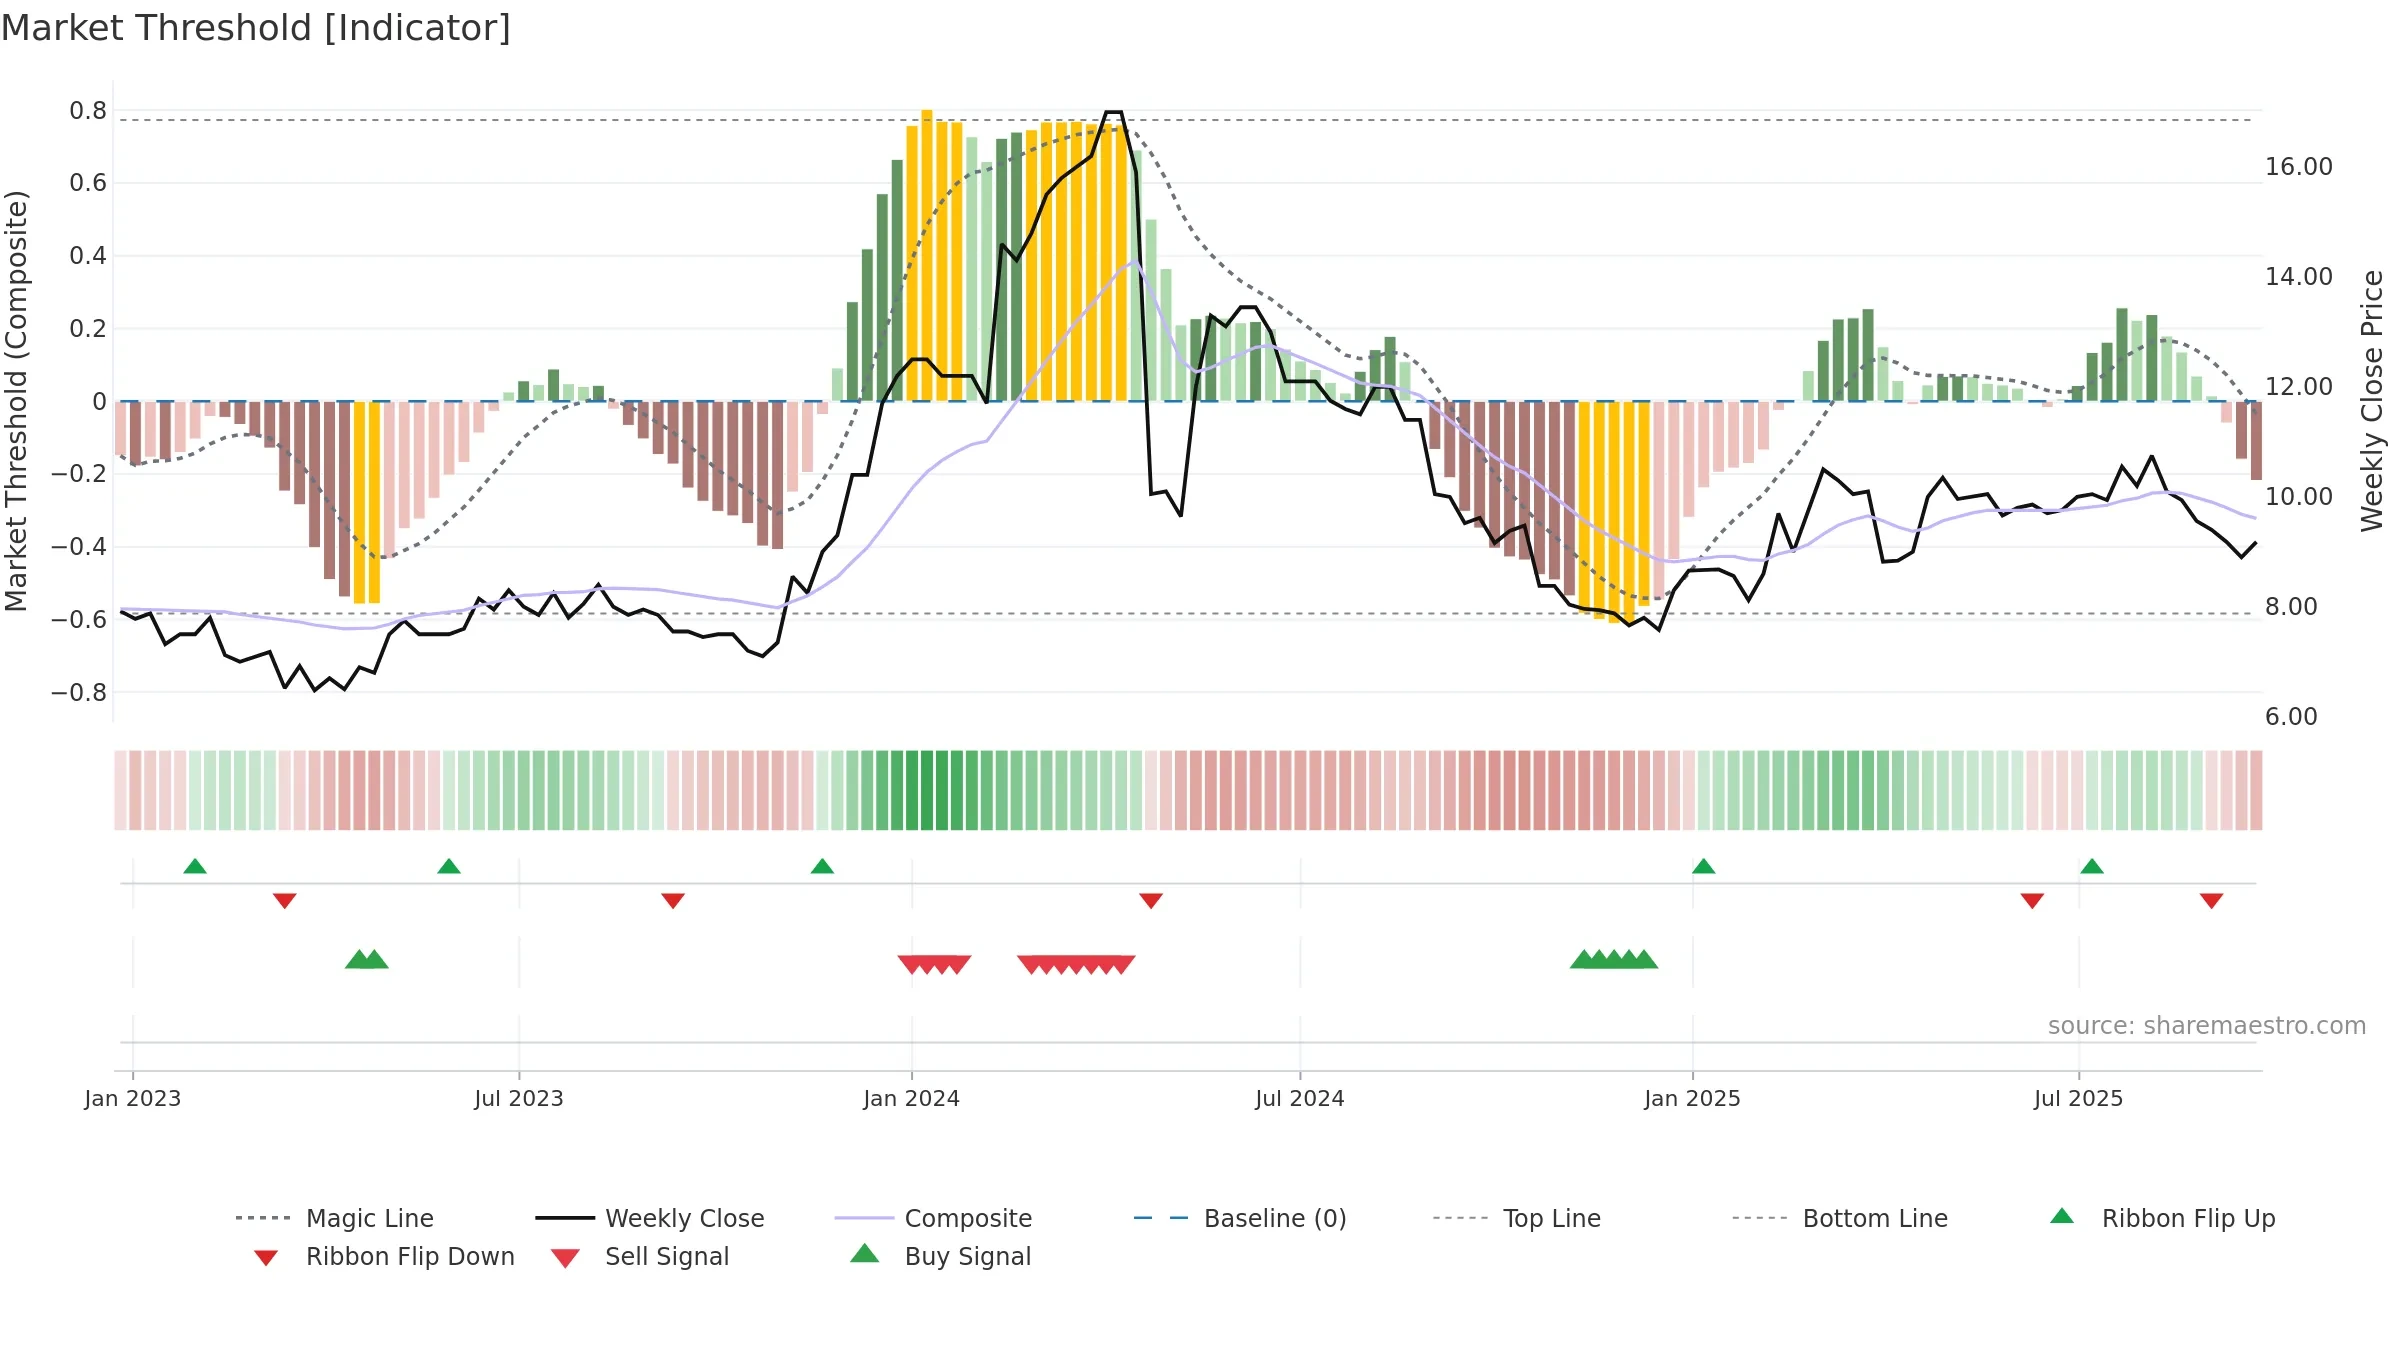
Task: Click the 0.4 composite axis tick
Action: tap(88, 256)
